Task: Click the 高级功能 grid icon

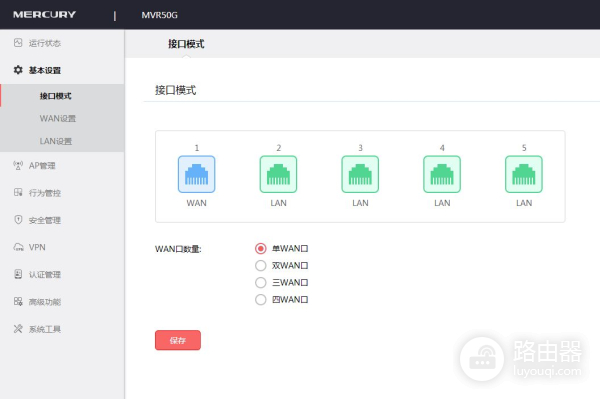Action: point(18,301)
